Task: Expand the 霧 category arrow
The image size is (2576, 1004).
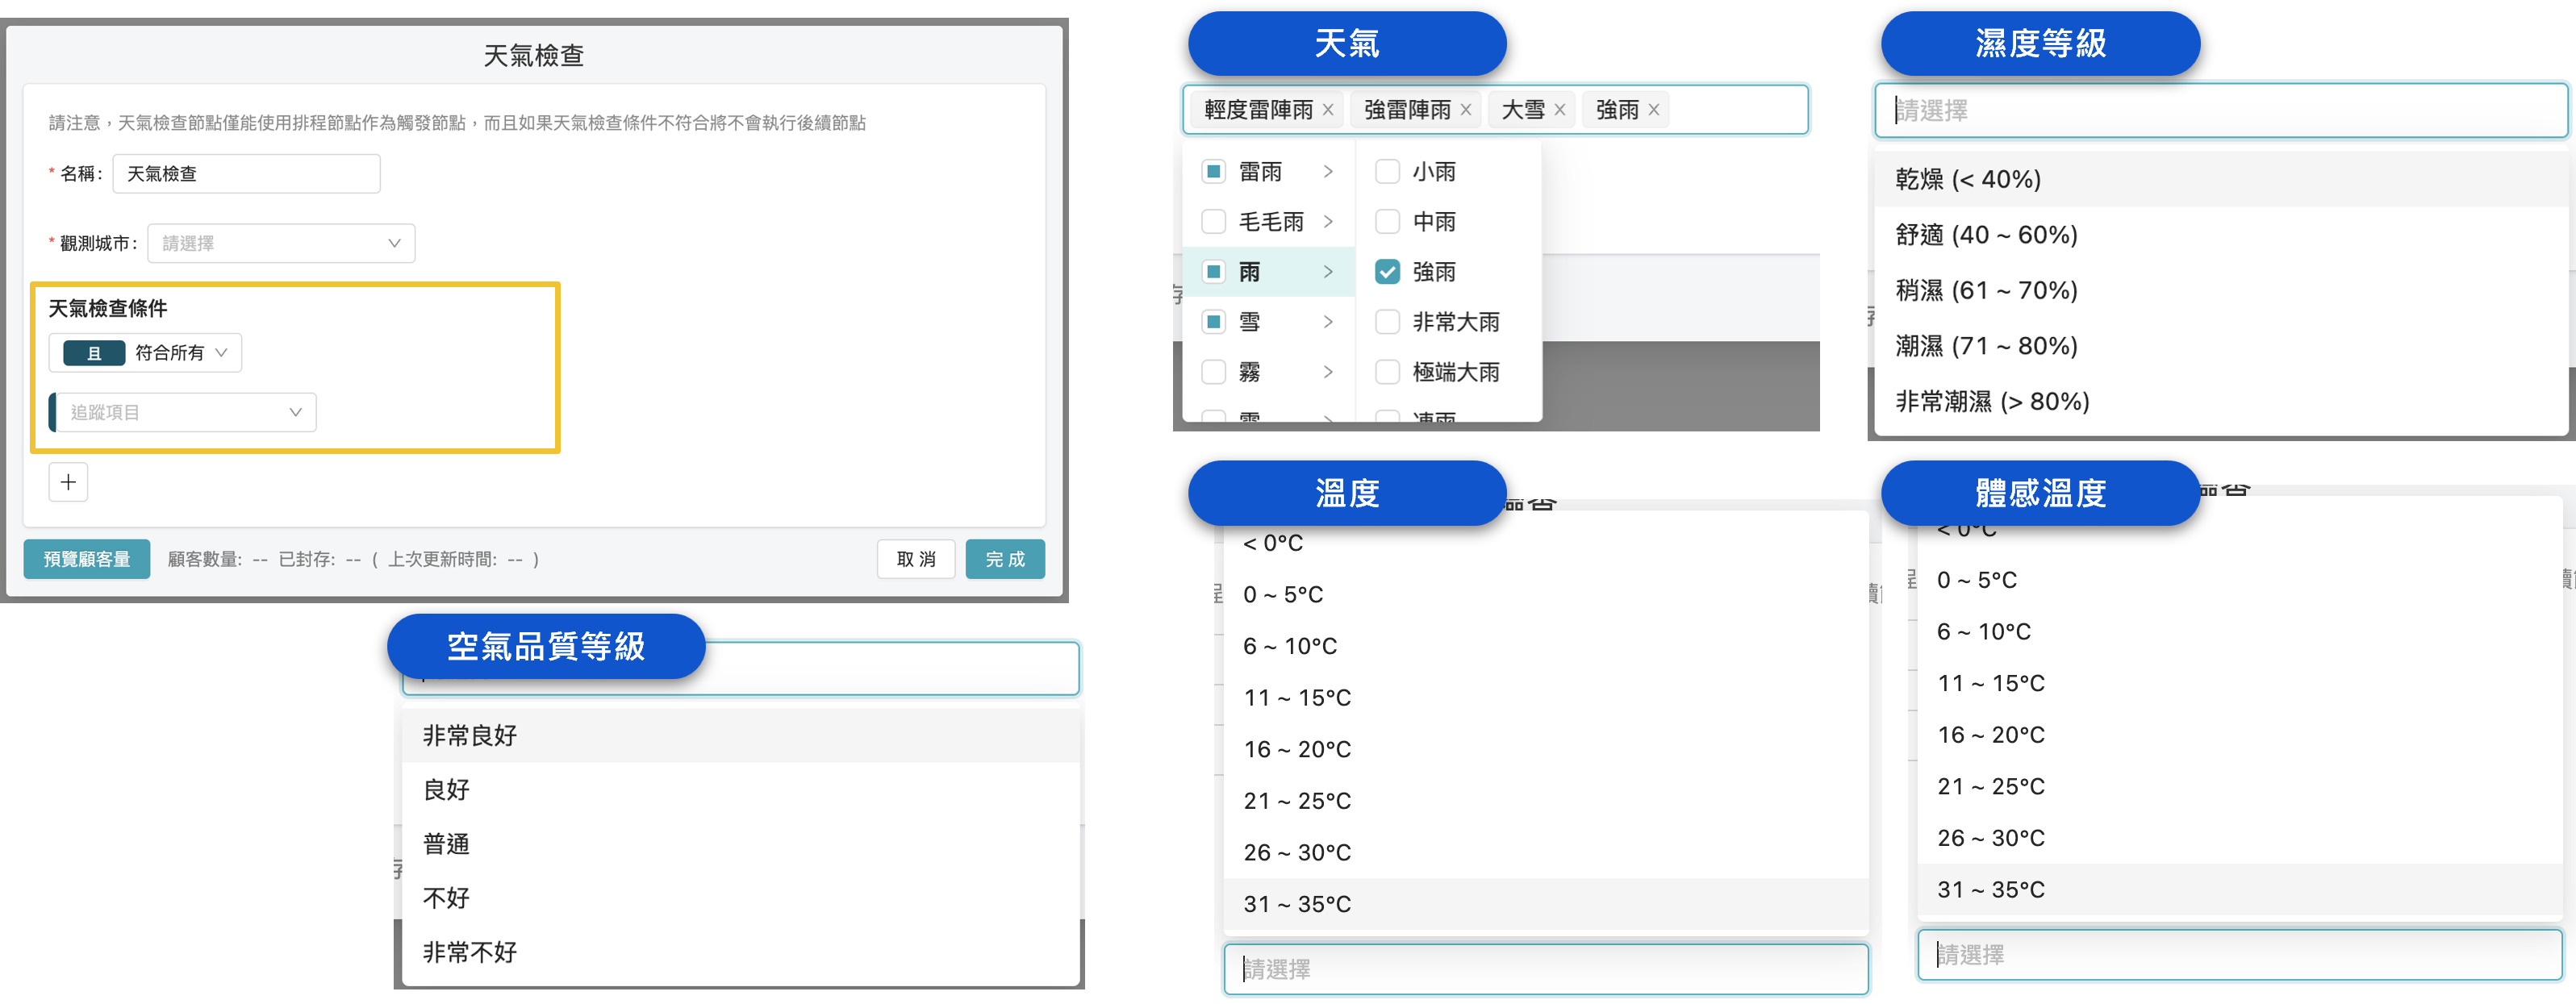Action: pyautogui.click(x=1328, y=372)
